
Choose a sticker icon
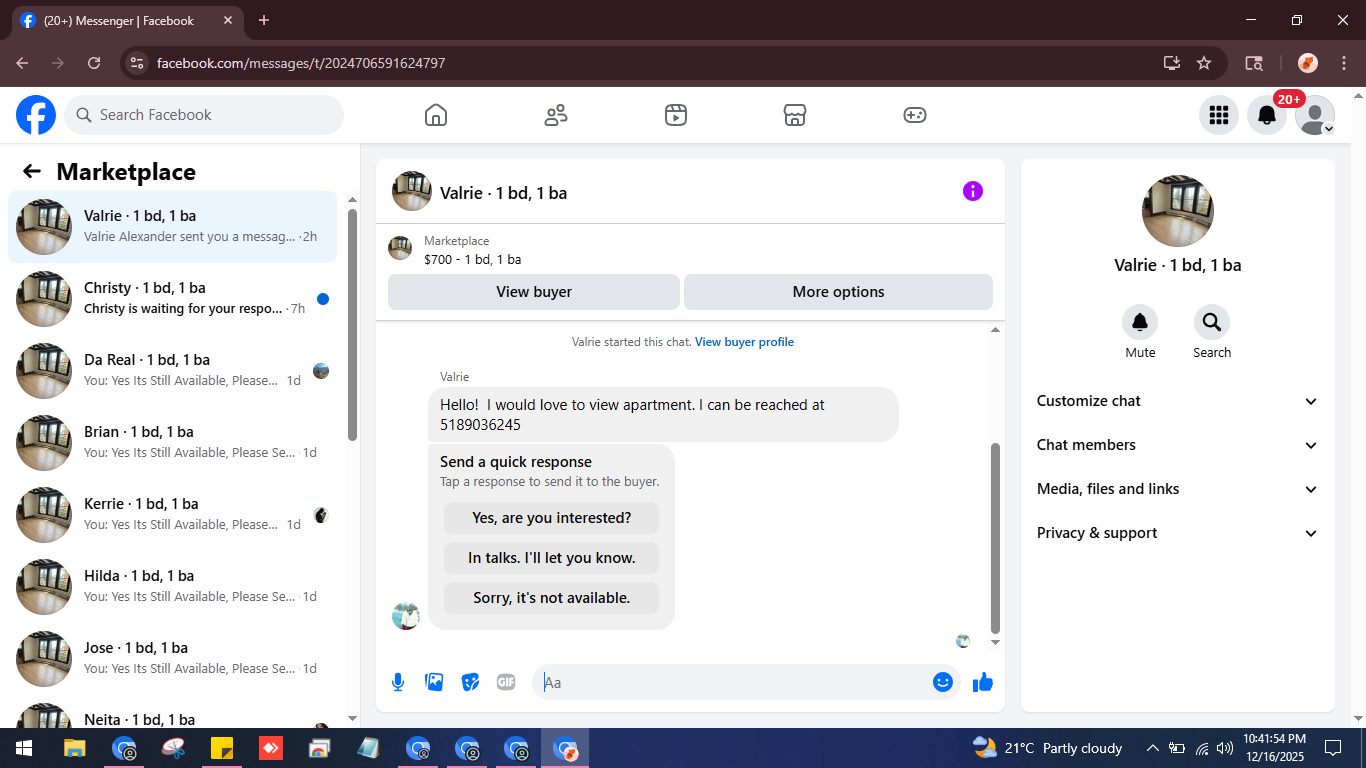pos(470,682)
